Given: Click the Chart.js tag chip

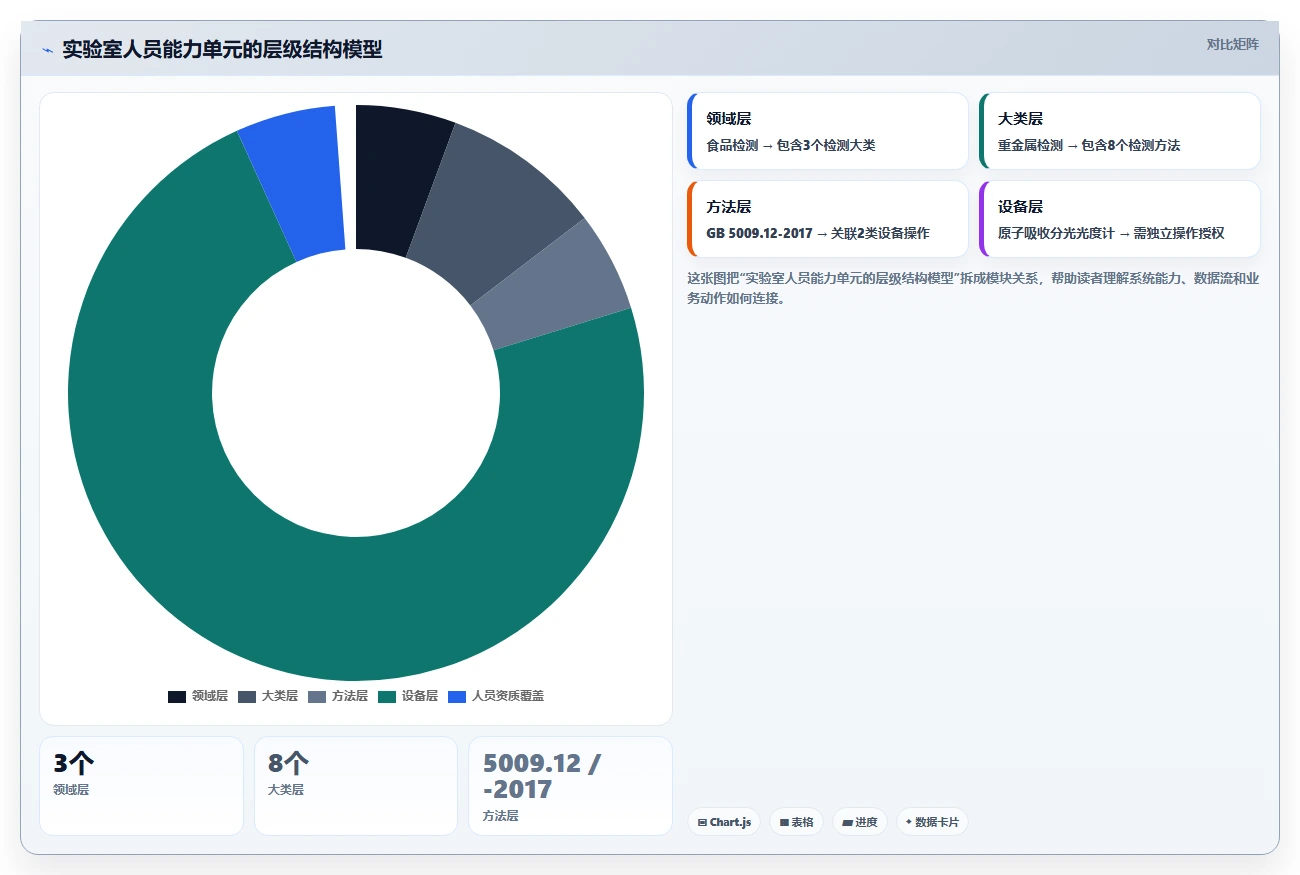Looking at the screenshot, I should (724, 822).
